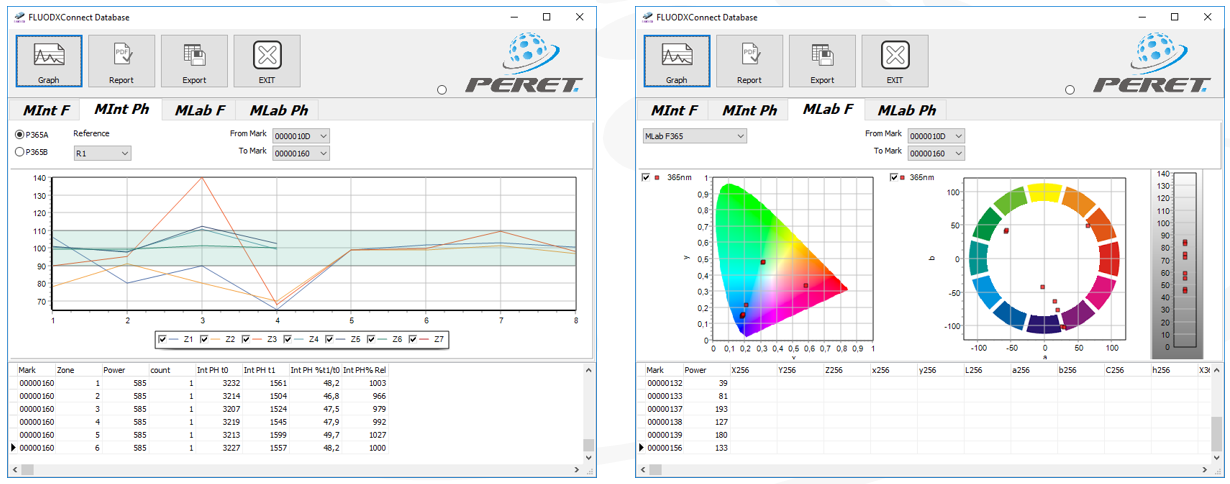
Task: Click Graph button in left window
Action: pos(49,61)
